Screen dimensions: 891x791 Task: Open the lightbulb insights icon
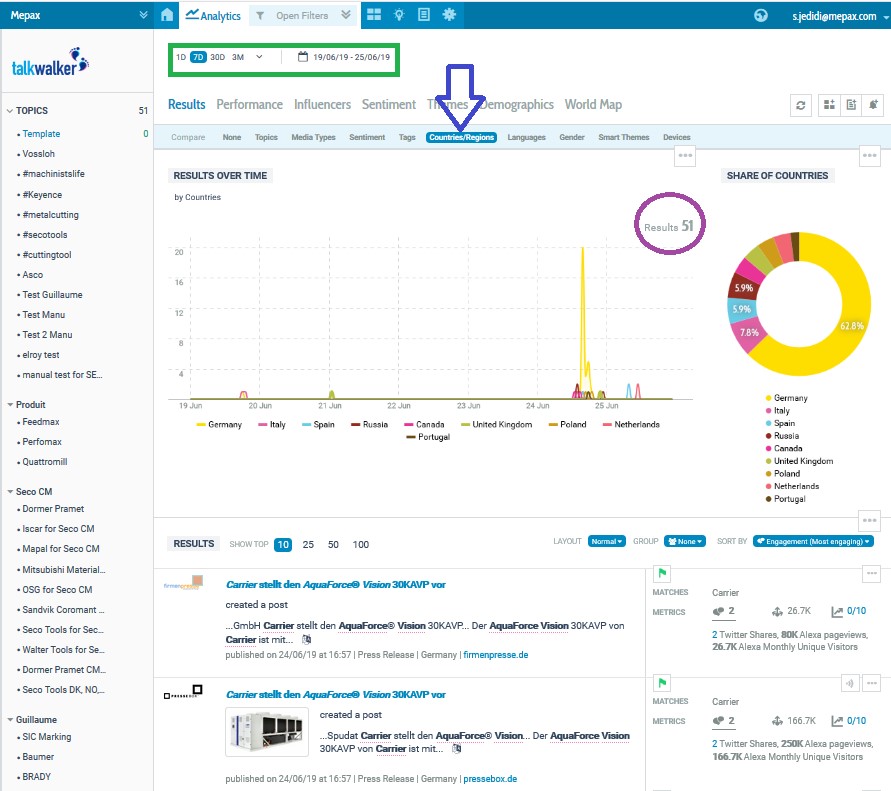tap(399, 15)
